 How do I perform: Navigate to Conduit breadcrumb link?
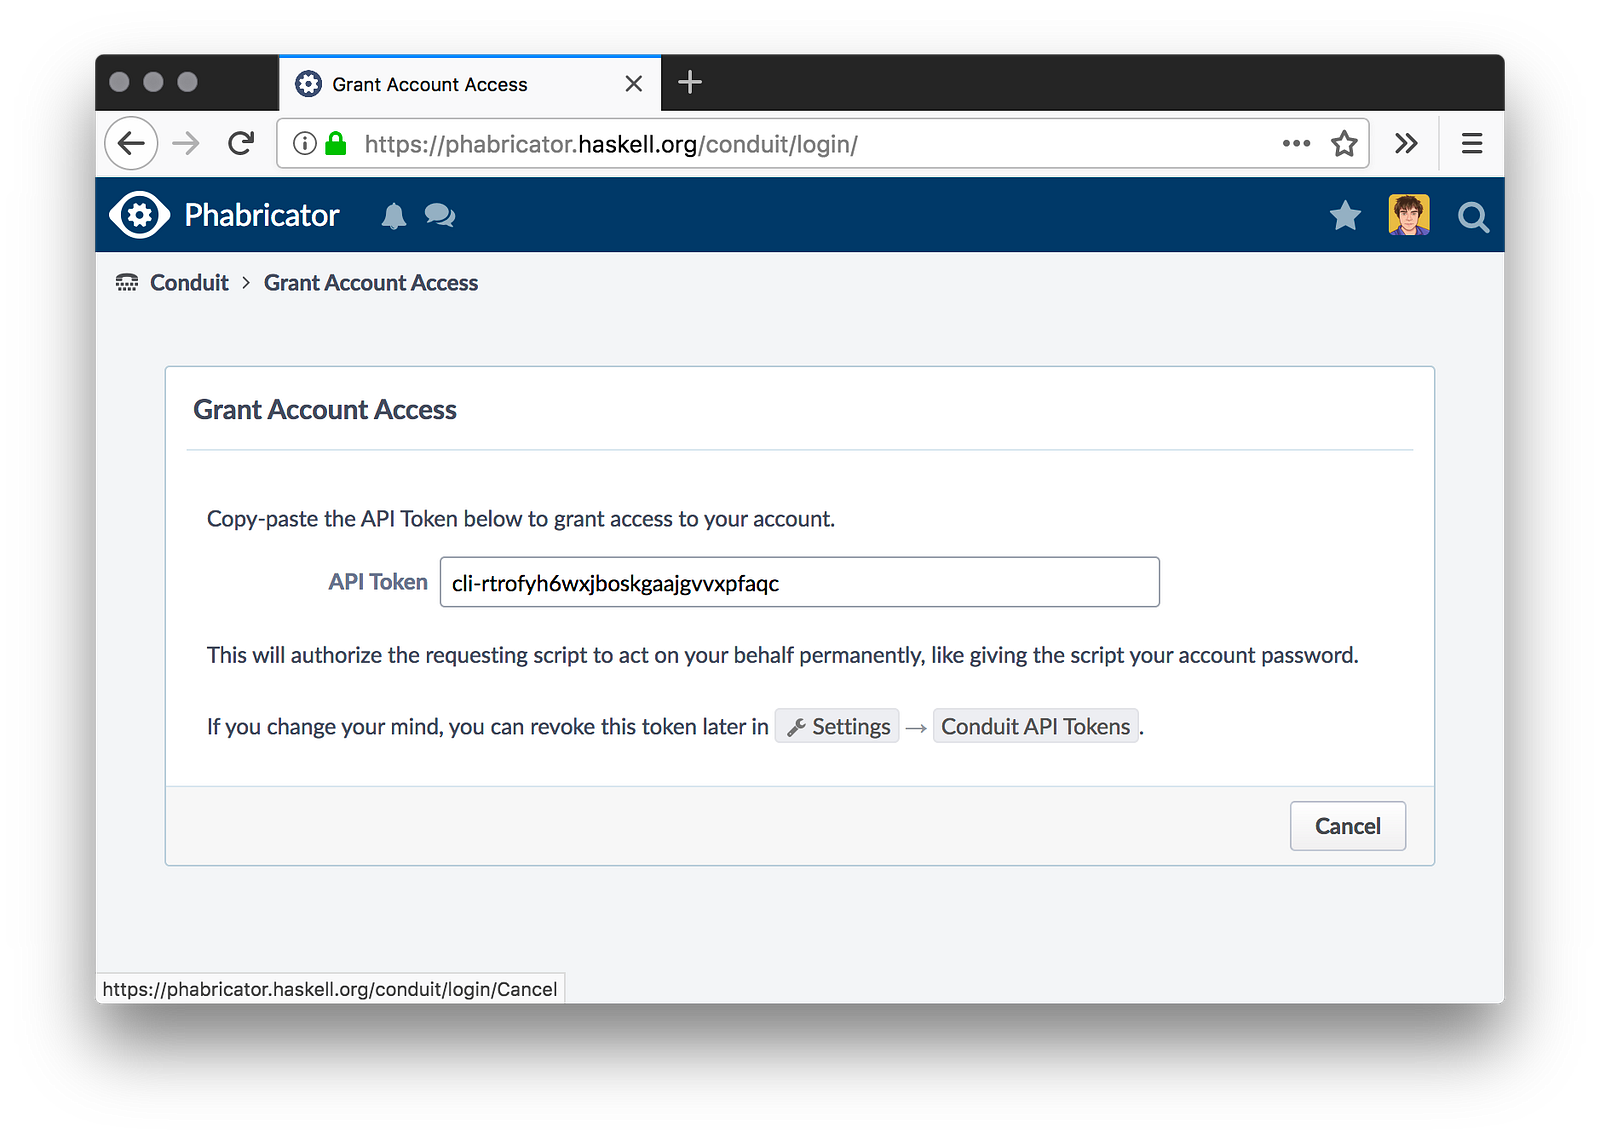189,283
